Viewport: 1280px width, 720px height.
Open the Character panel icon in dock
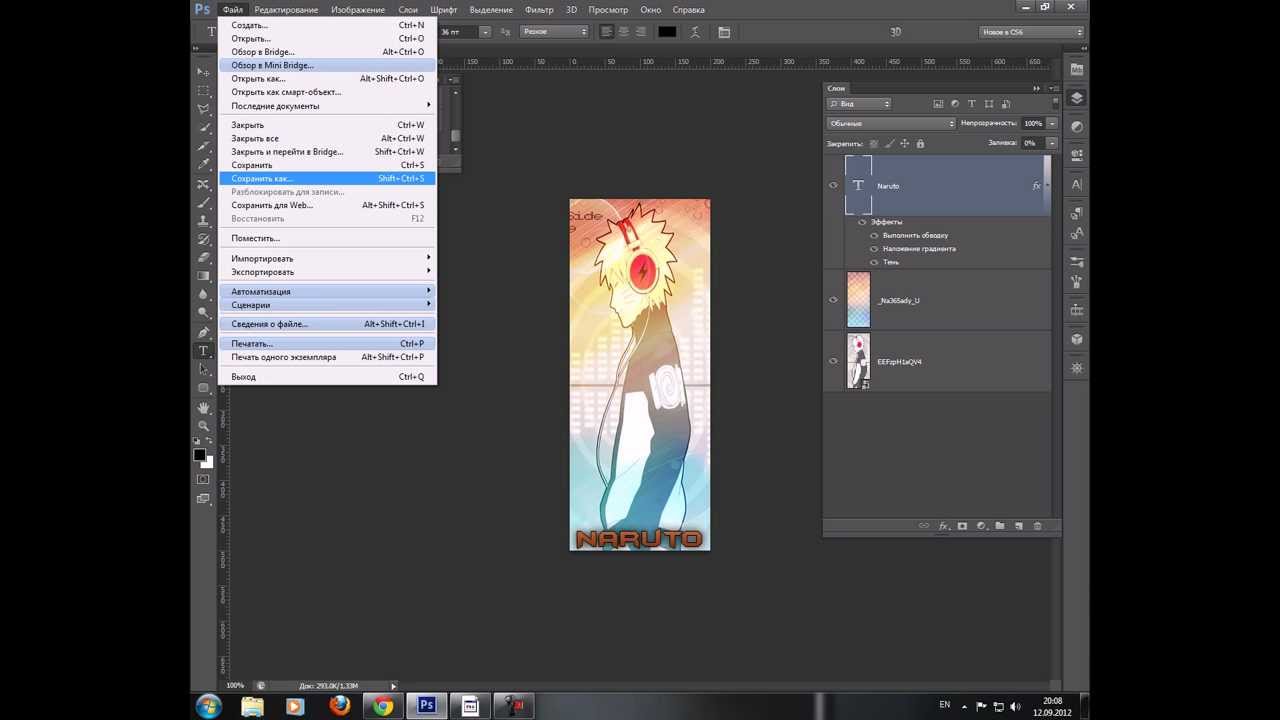(x=1076, y=185)
